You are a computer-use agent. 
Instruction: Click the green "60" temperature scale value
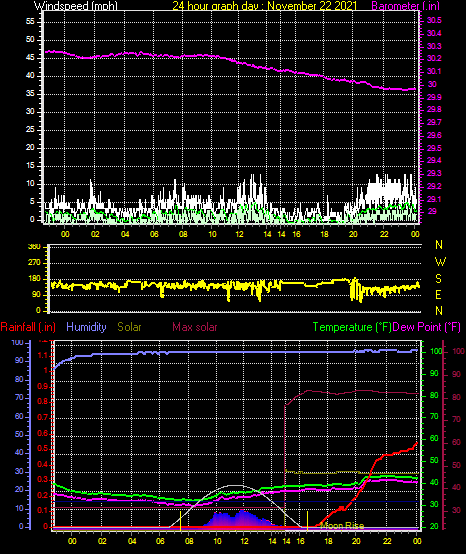434,439
